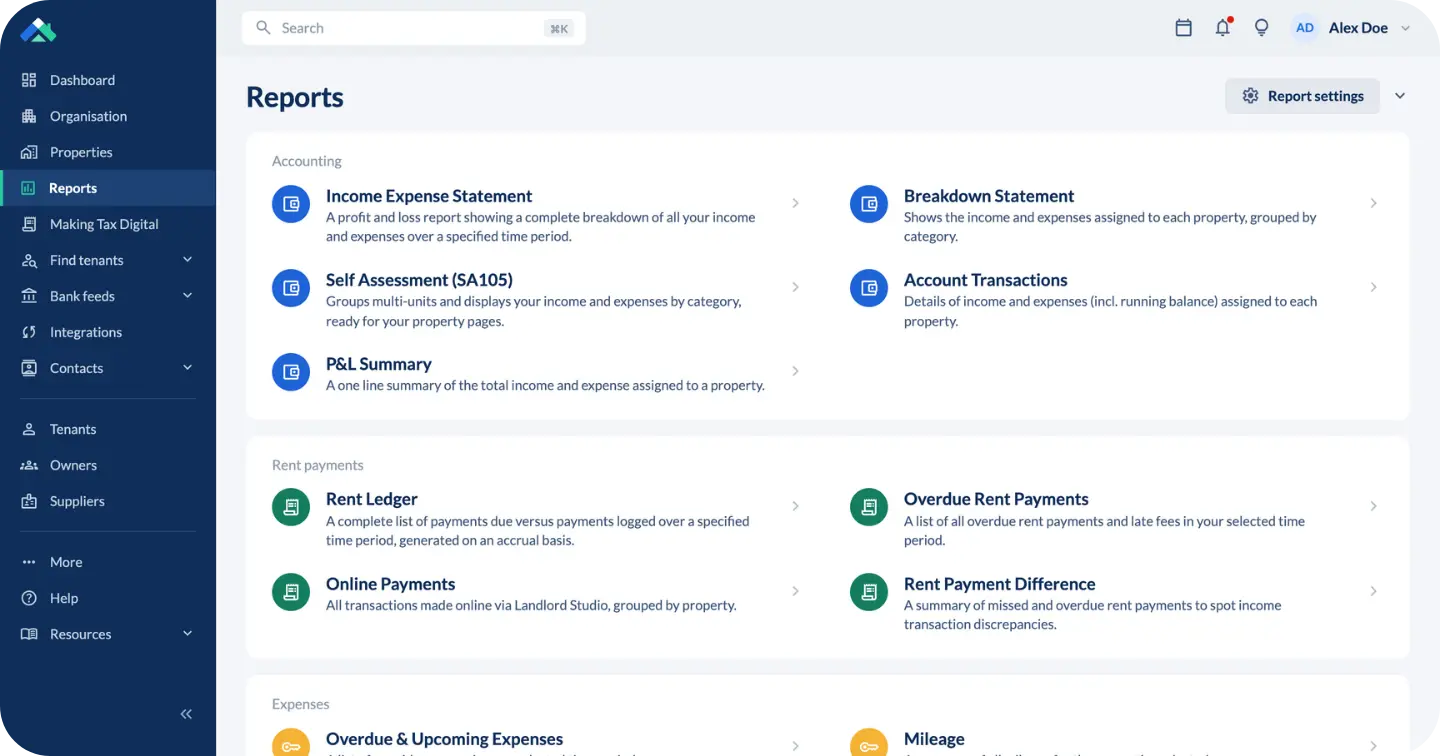Open Tenants in sidebar
This screenshot has height=756, width=1440.
coord(108,429)
